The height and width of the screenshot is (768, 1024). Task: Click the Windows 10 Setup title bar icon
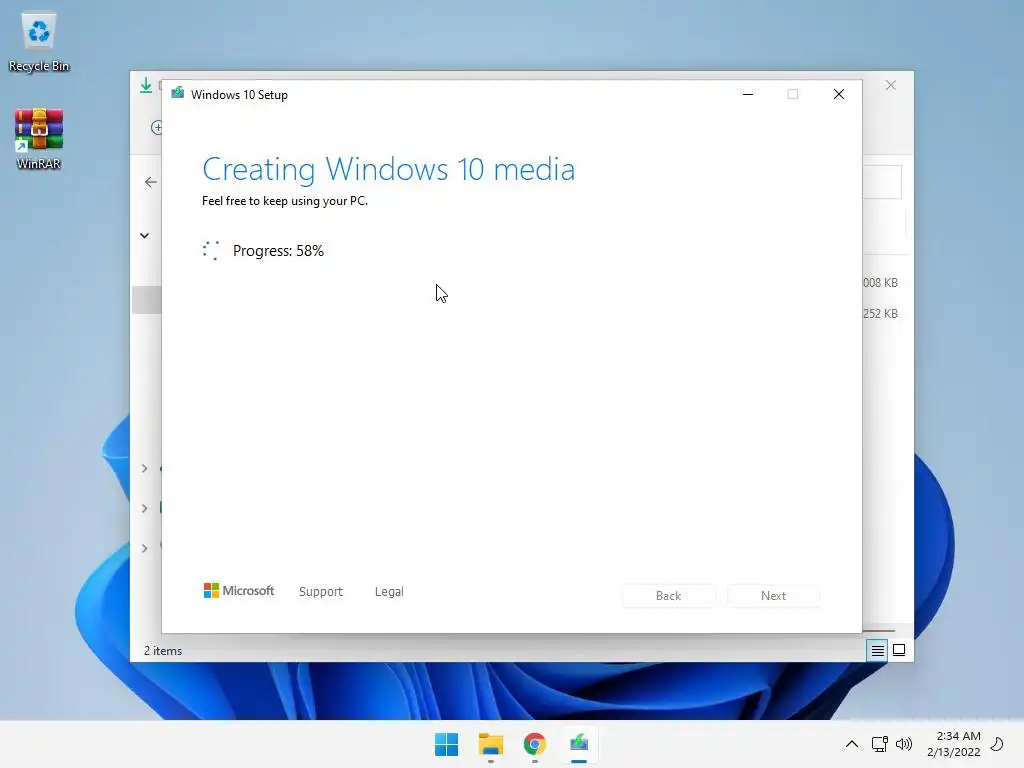[x=178, y=93]
